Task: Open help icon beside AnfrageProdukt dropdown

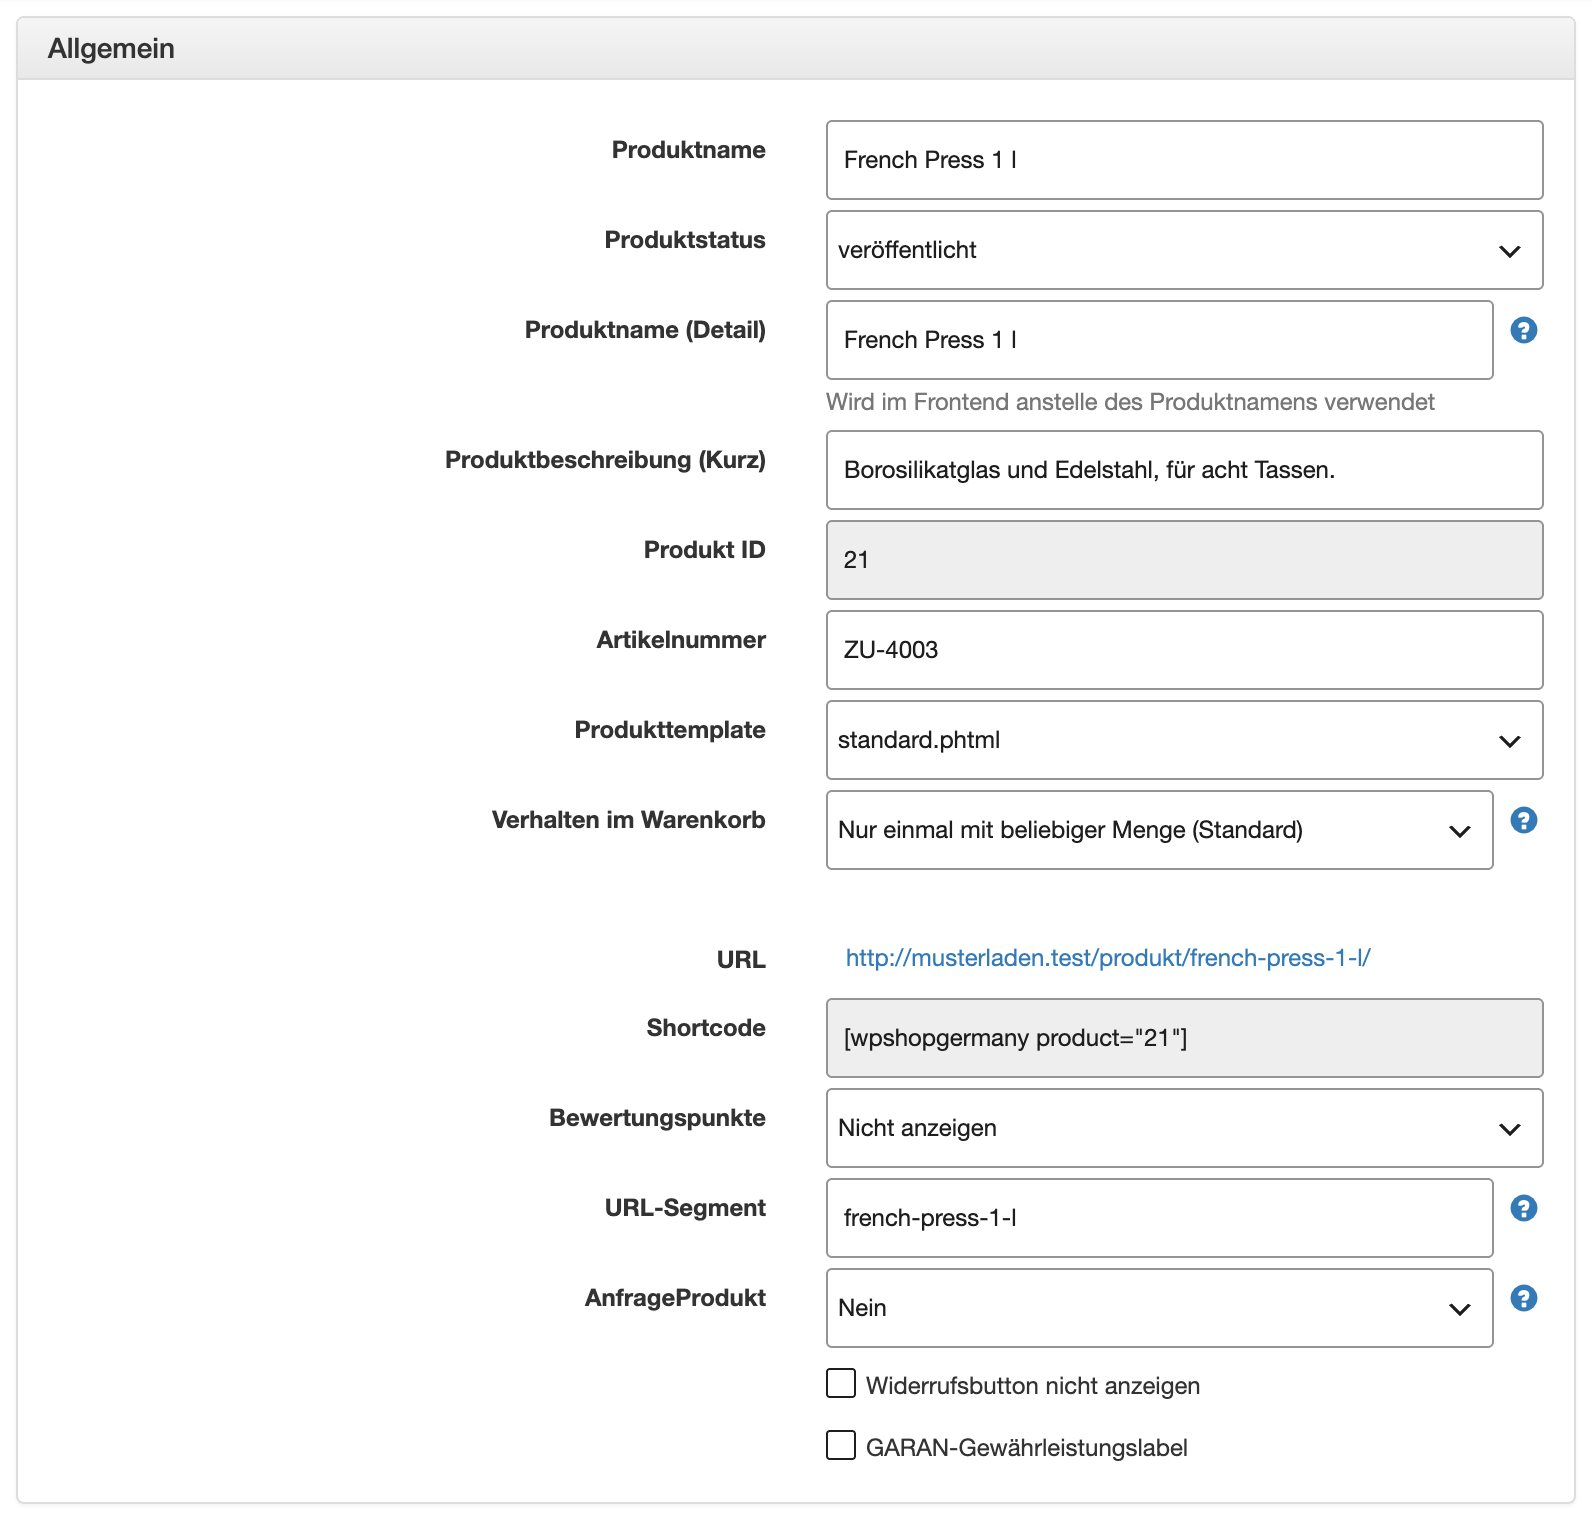Action: [x=1523, y=1298]
